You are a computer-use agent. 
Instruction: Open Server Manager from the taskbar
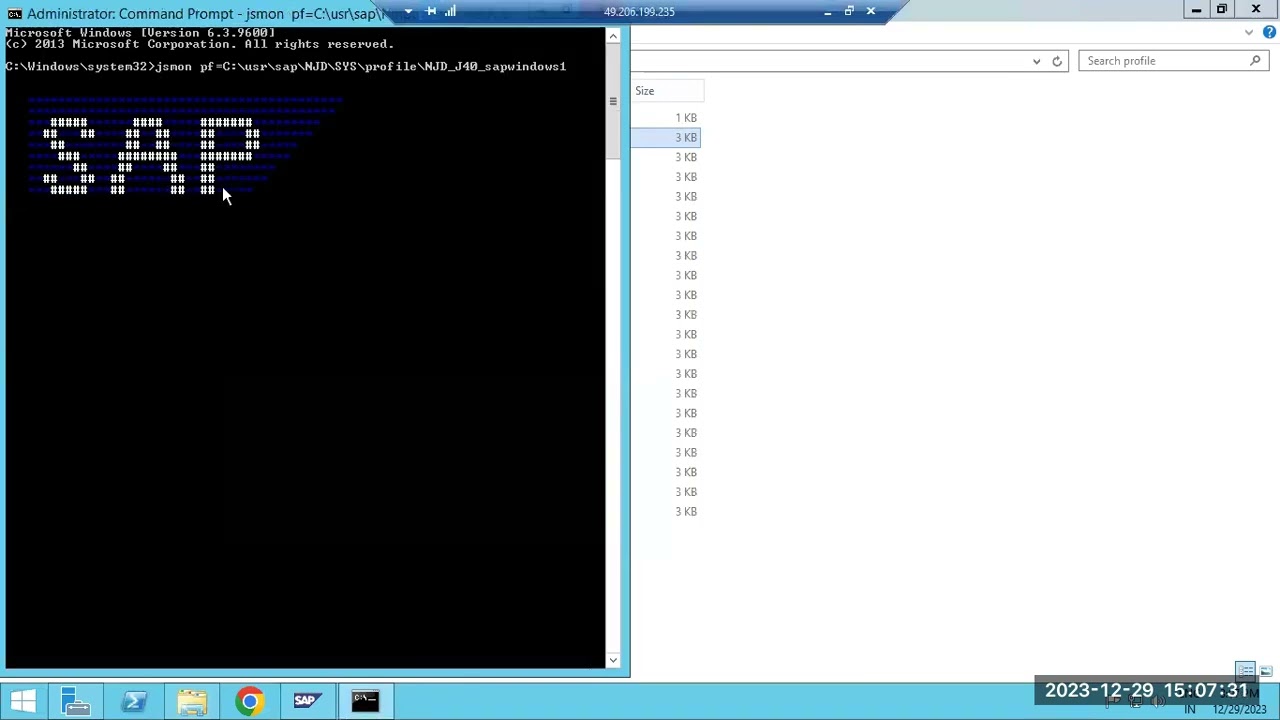[76, 701]
